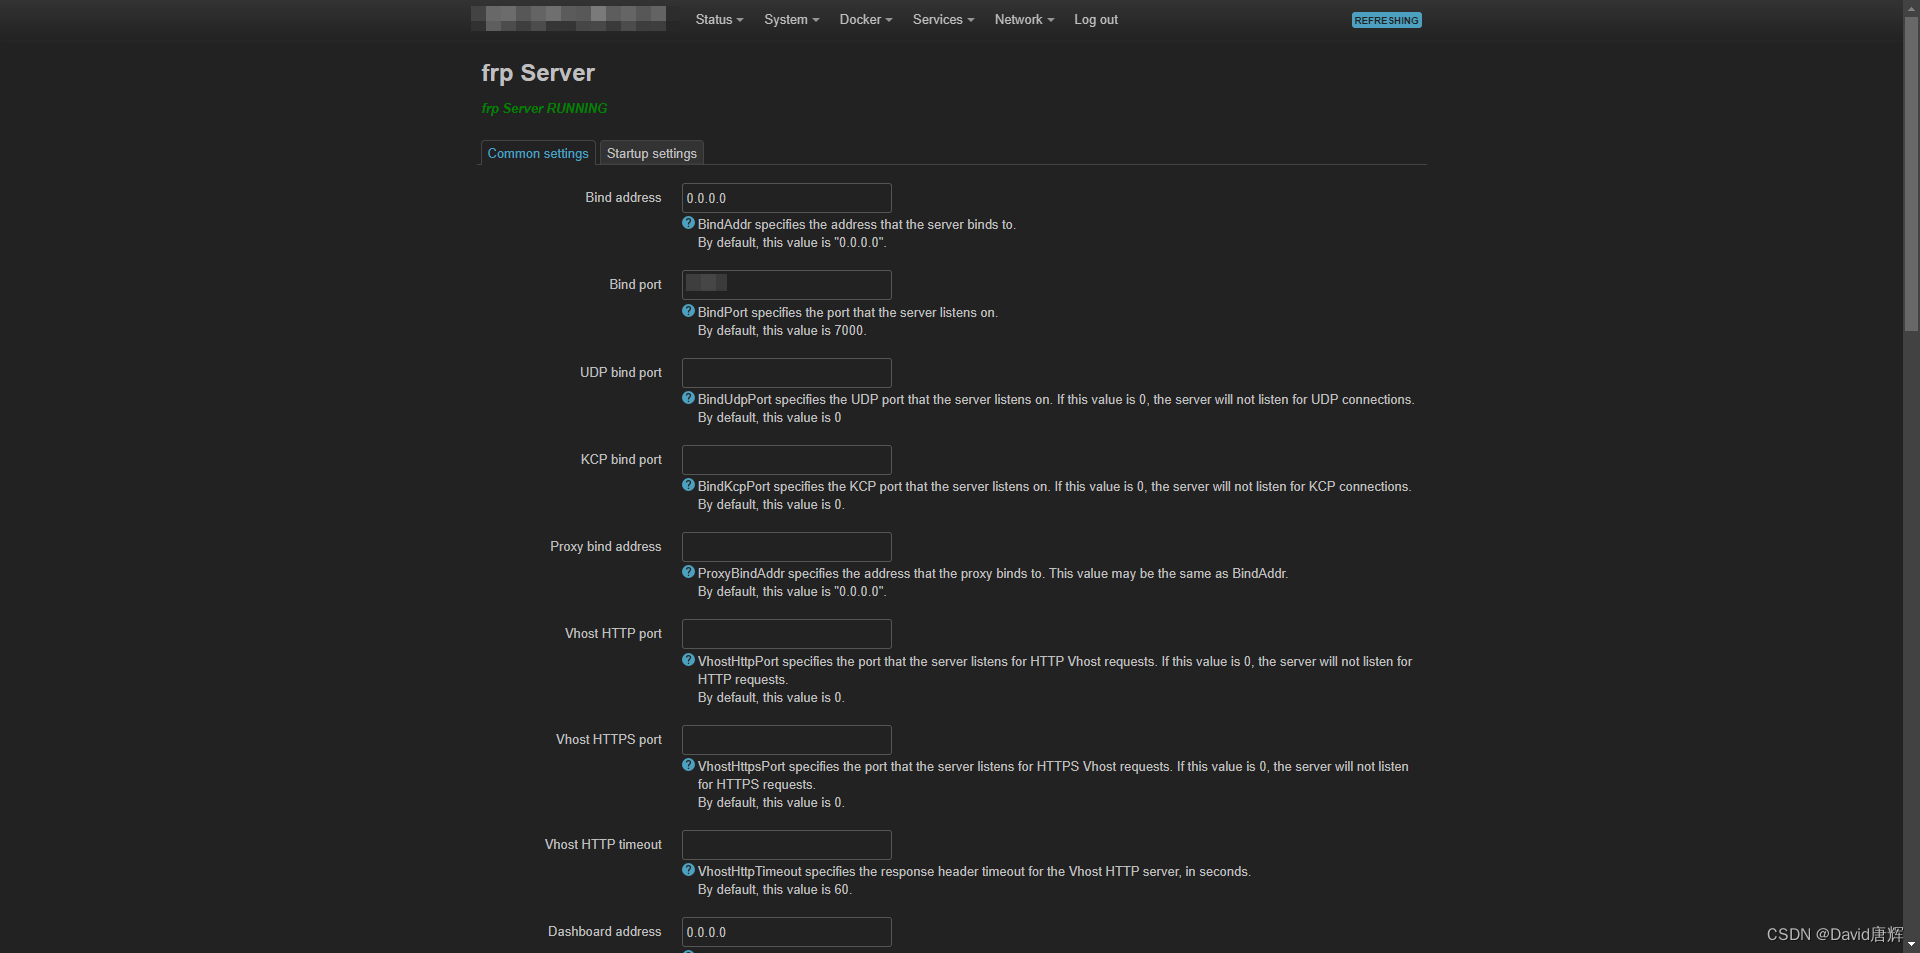Image resolution: width=1920 pixels, height=953 pixels.
Task: Switch to the Common settings tab
Action: click(x=538, y=153)
